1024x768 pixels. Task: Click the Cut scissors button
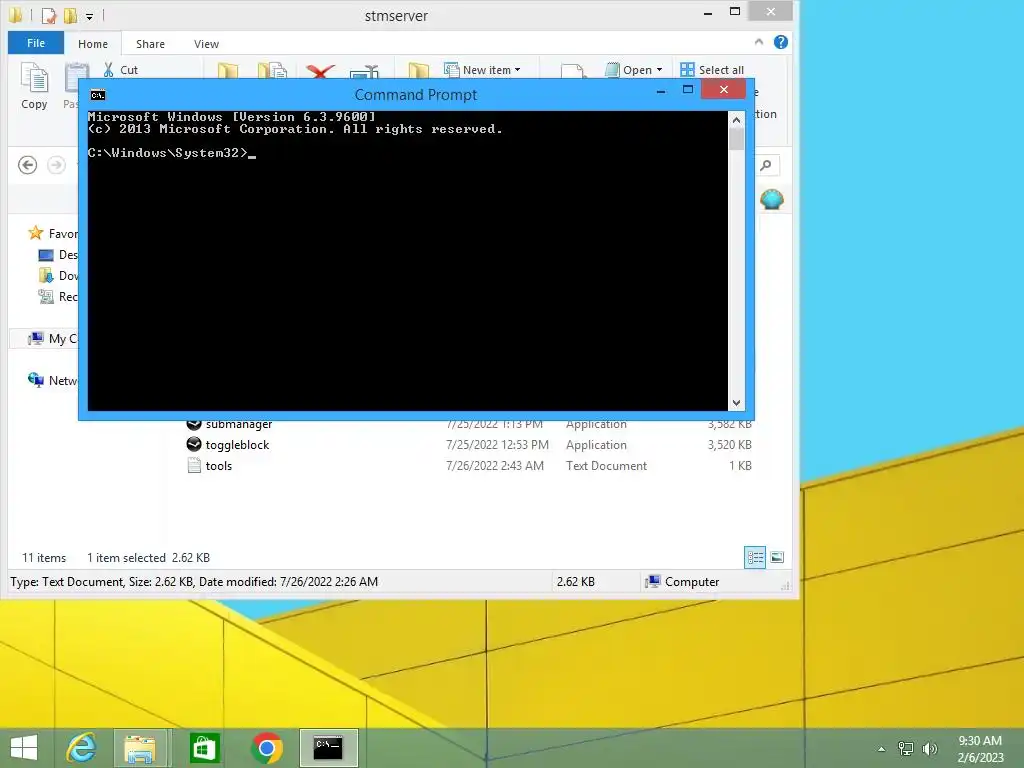(x=121, y=70)
